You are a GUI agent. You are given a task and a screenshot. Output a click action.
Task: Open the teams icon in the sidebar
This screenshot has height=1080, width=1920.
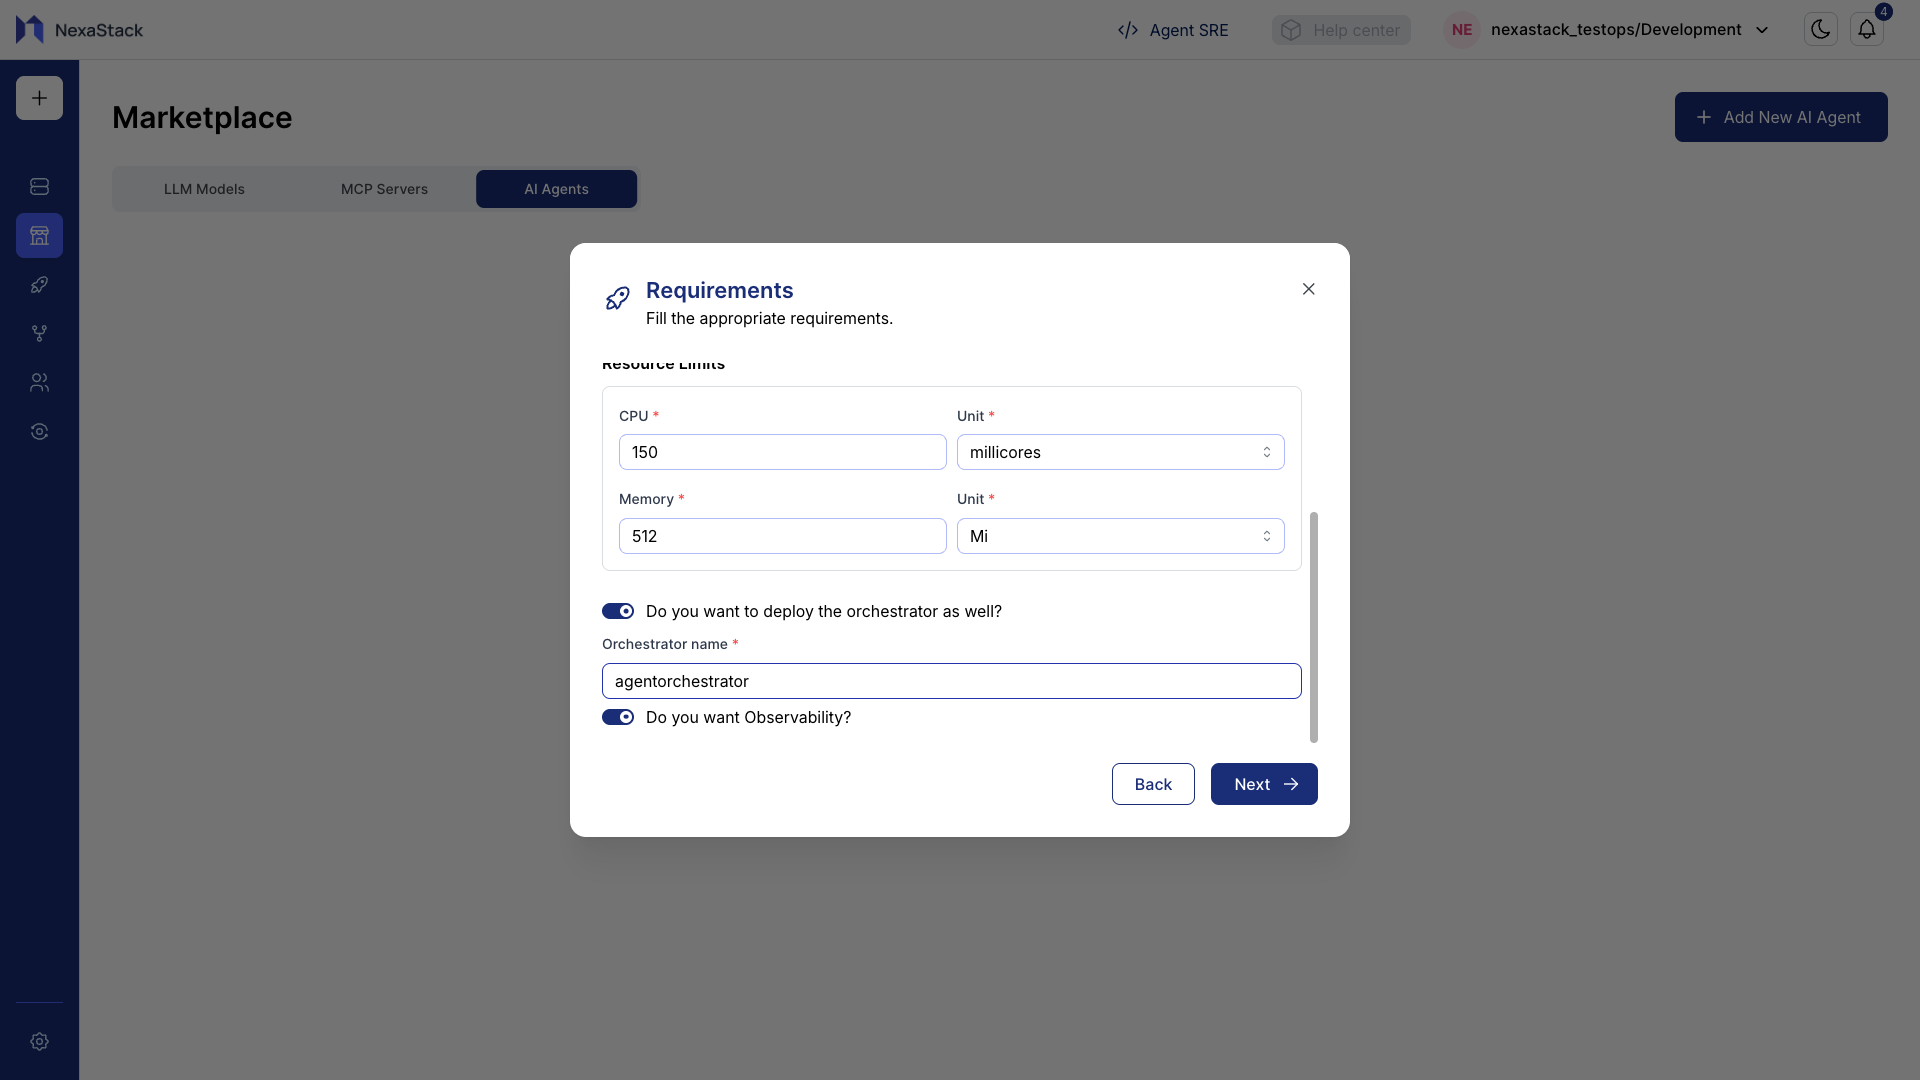[x=39, y=382]
